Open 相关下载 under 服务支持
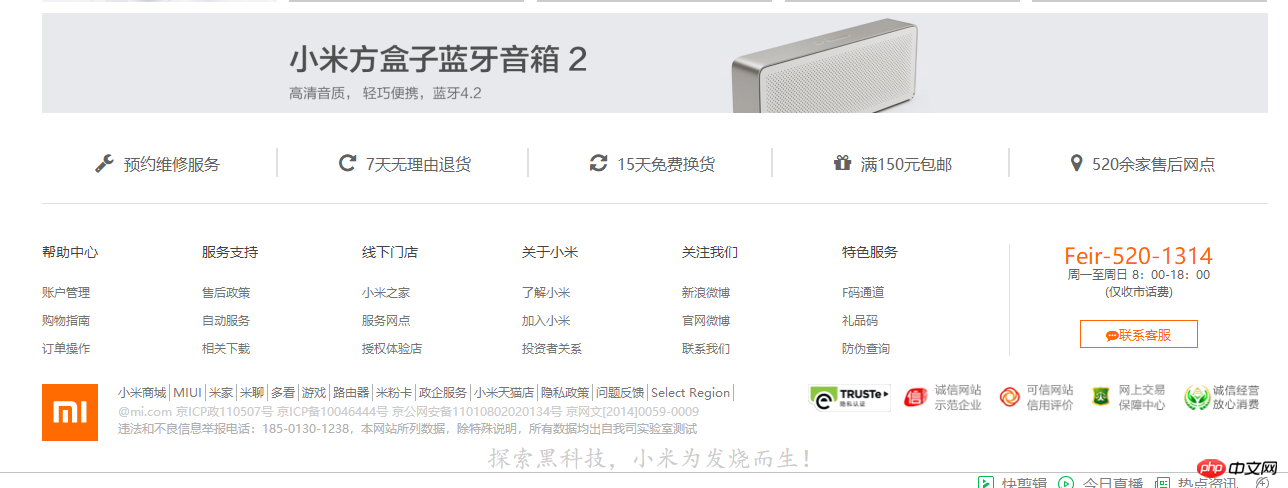 point(226,348)
